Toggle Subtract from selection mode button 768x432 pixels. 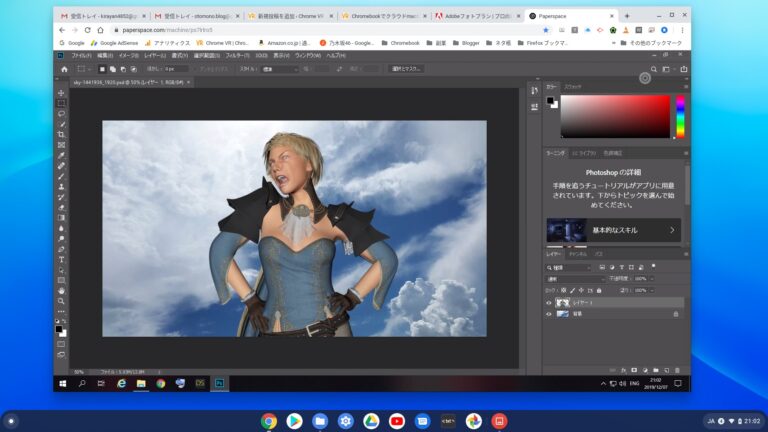[x=123, y=69]
